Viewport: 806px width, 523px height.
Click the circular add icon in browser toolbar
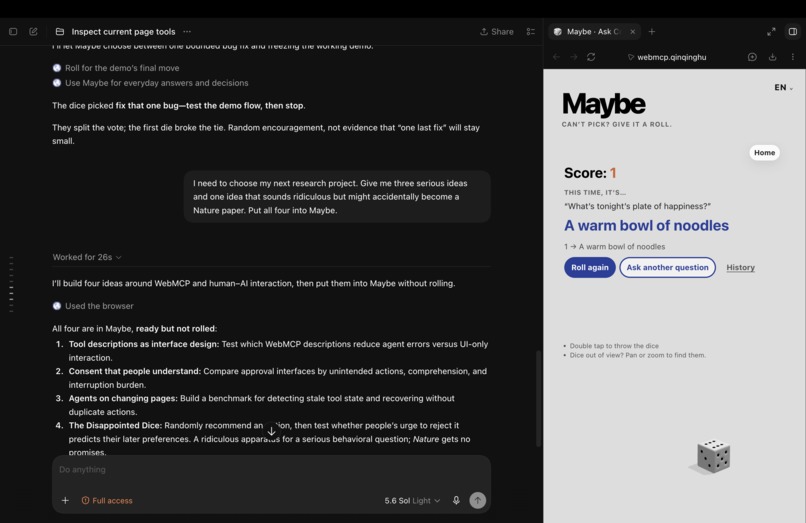point(752,57)
